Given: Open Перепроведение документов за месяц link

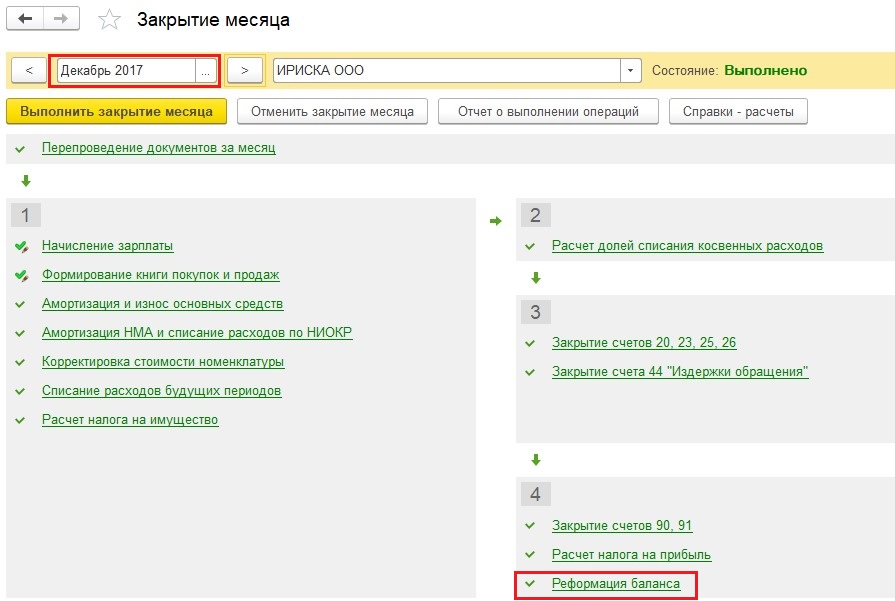Looking at the screenshot, I should (x=158, y=148).
